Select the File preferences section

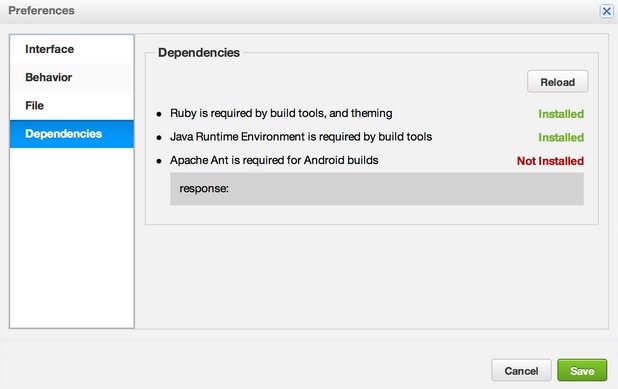pos(72,106)
